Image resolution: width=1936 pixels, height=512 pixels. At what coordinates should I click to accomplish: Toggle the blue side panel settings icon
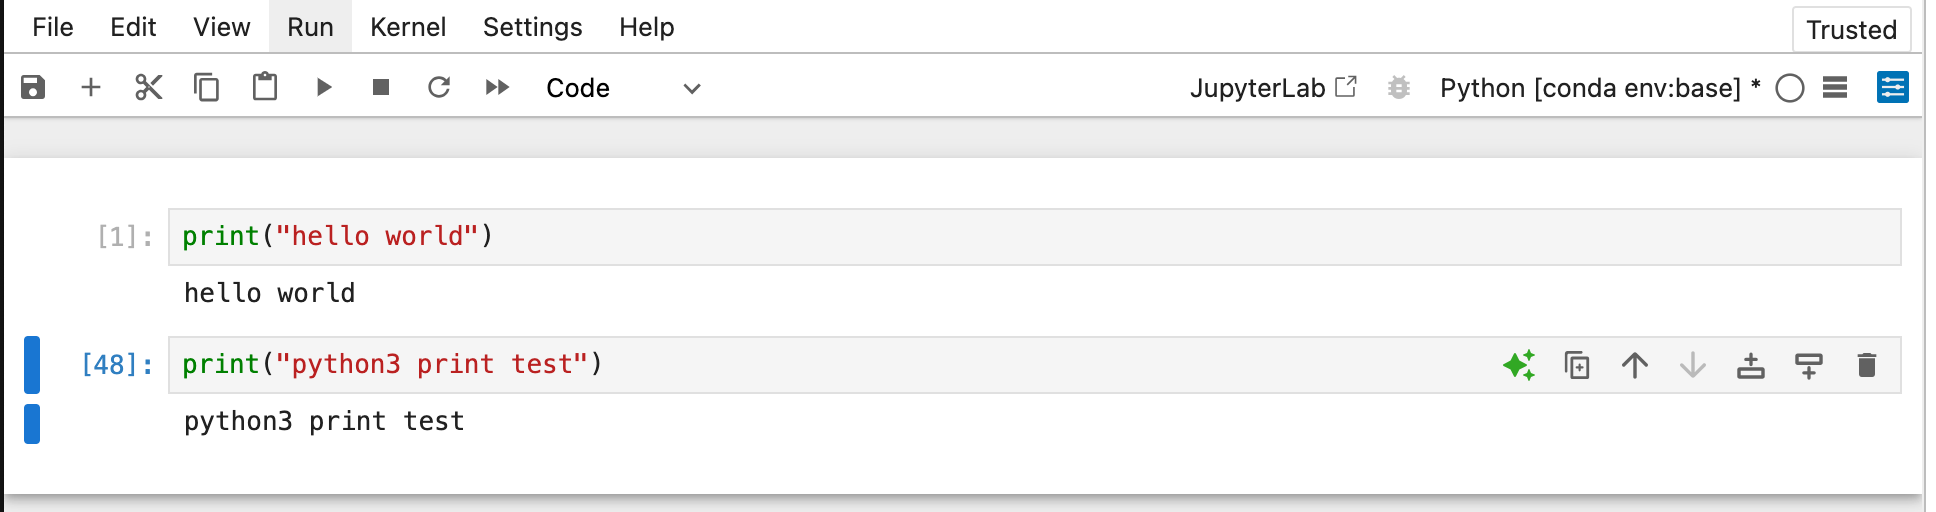1893,87
